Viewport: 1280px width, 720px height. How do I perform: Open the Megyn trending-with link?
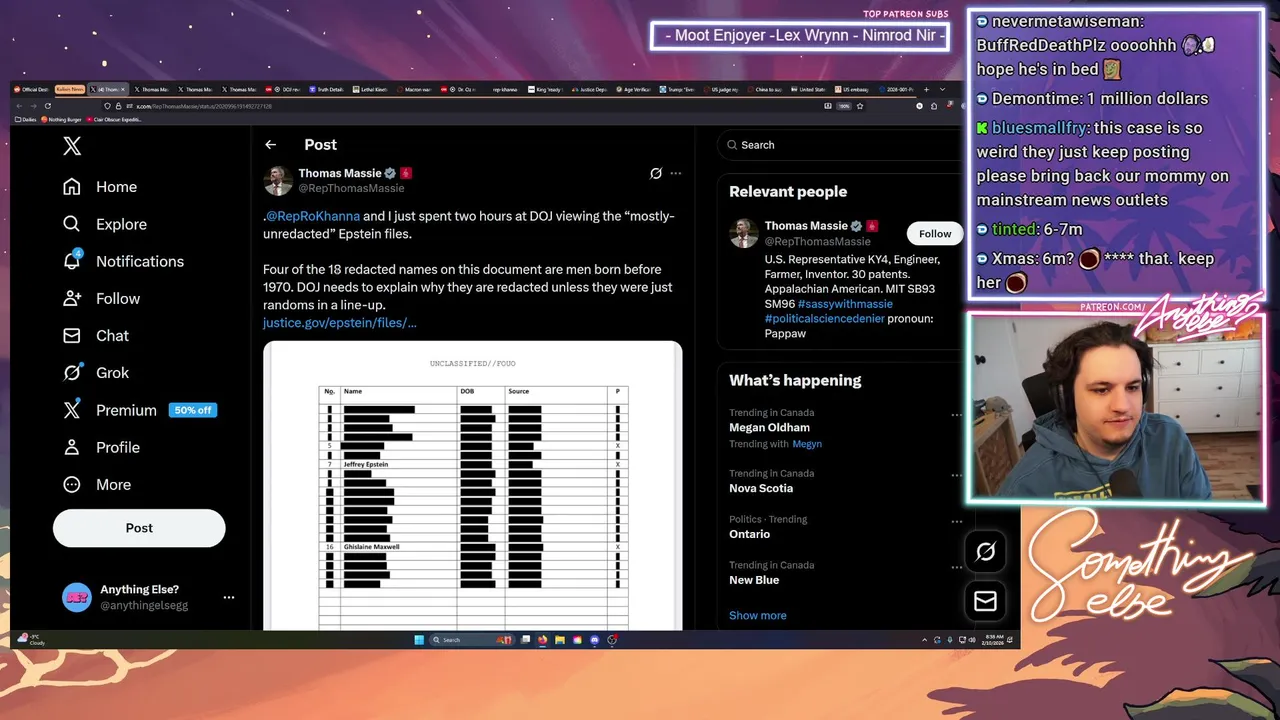[807, 444]
